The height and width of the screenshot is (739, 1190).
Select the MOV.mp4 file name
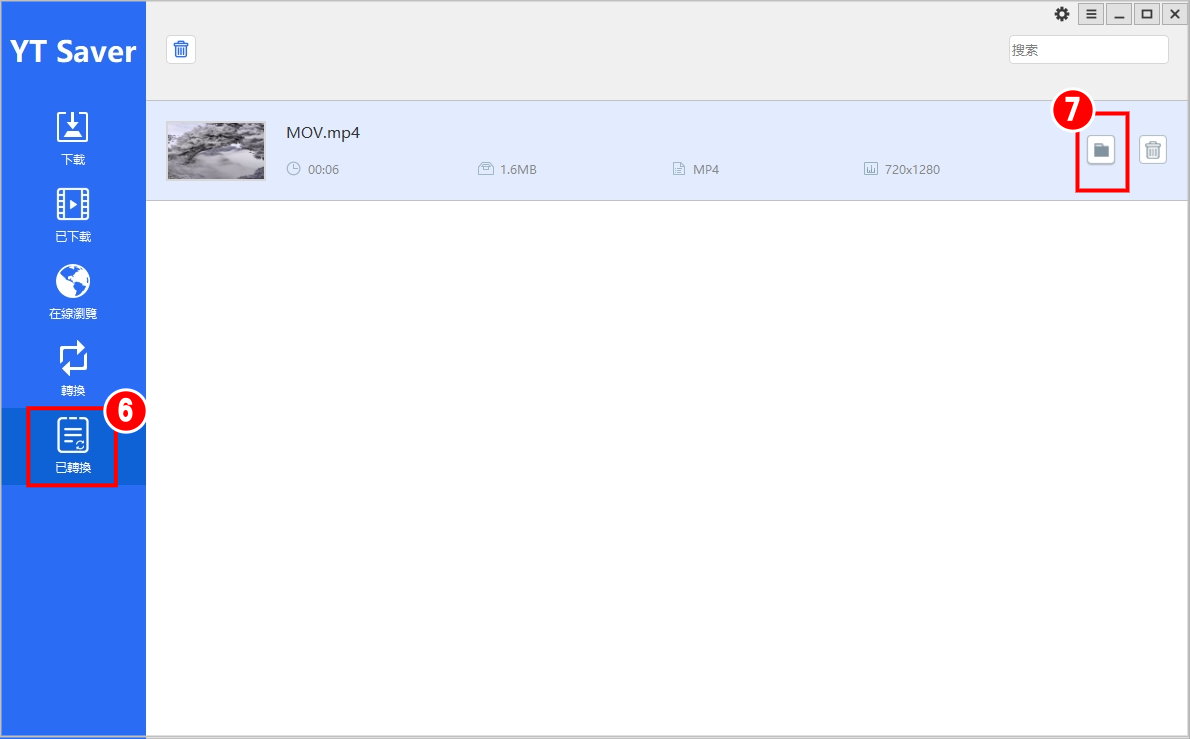pyautogui.click(x=323, y=133)
